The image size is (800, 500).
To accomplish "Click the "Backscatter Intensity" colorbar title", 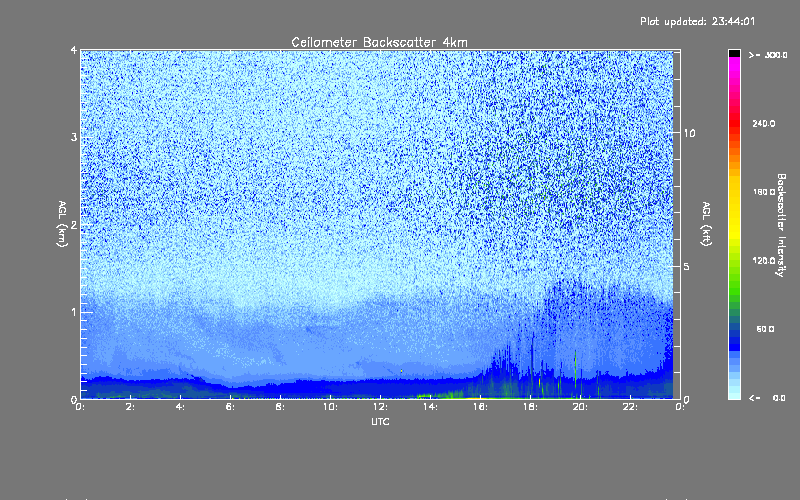I will pos(781,225).
